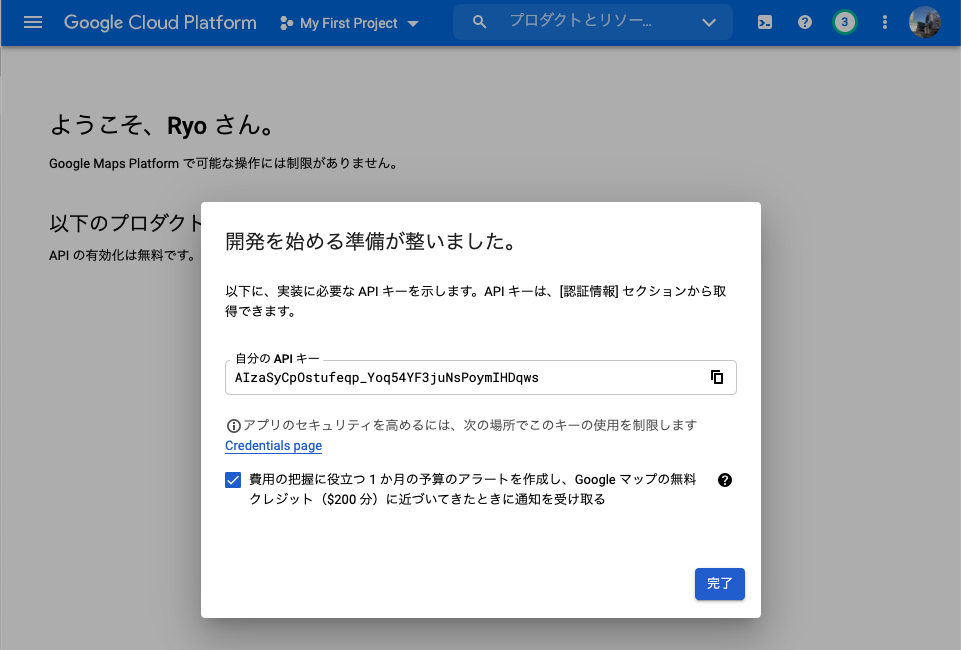Open the navigation hamburger menu

(x=32, y=22)
